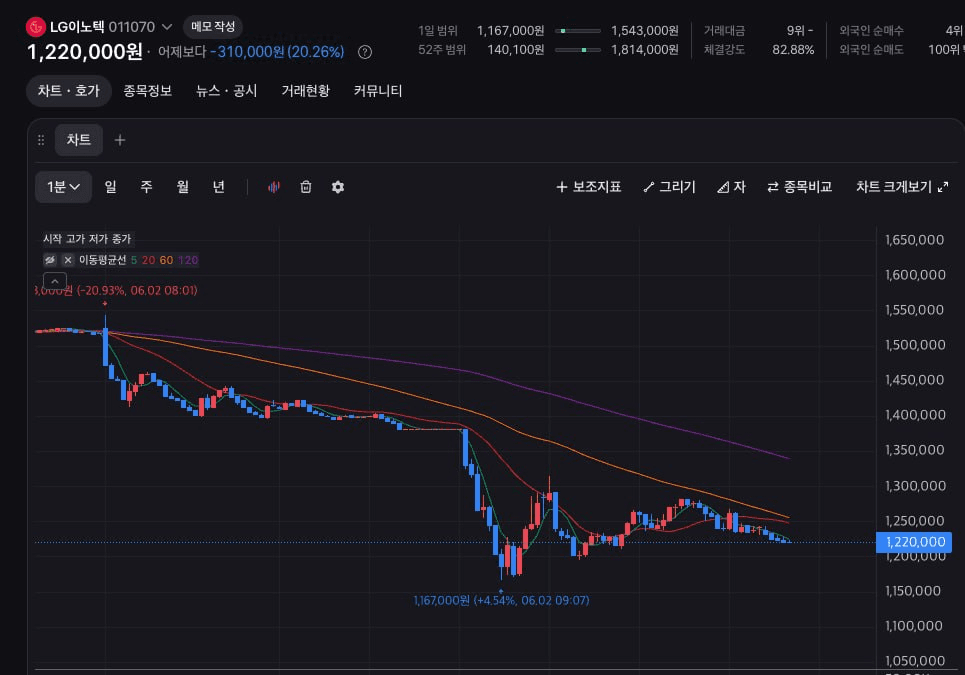This screenshot has height=675, width=965.
Task: Open the 그리기 drawing tool
Action: tap(669, 187)
